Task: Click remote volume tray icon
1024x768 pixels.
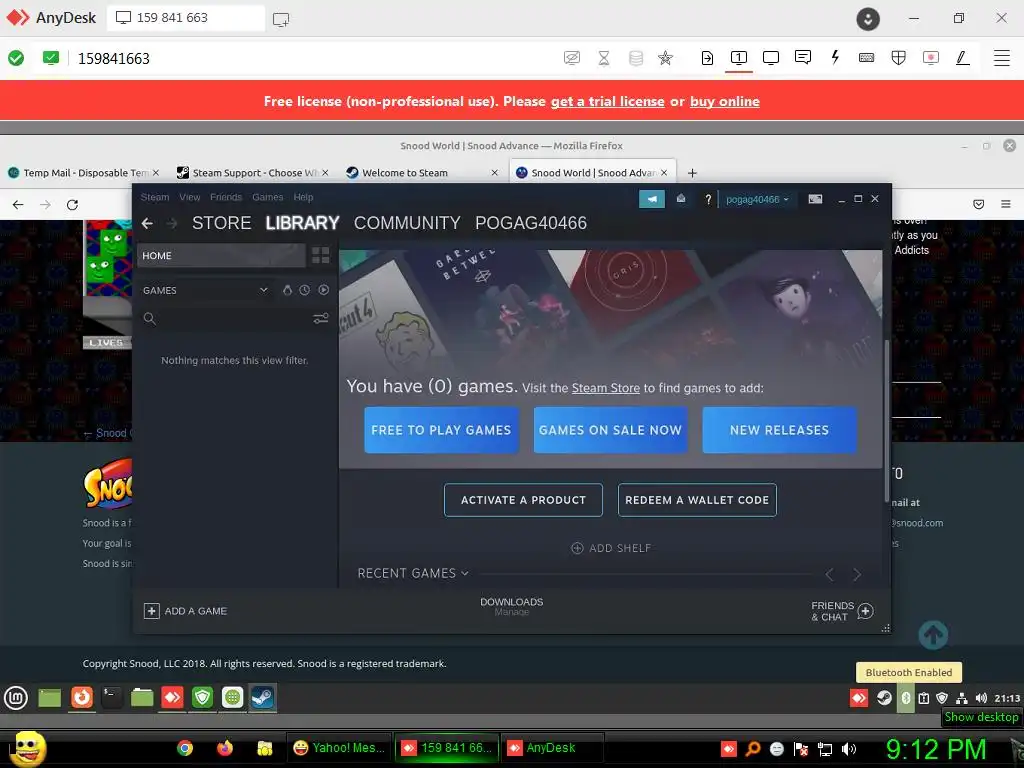Action: (980, 698)
